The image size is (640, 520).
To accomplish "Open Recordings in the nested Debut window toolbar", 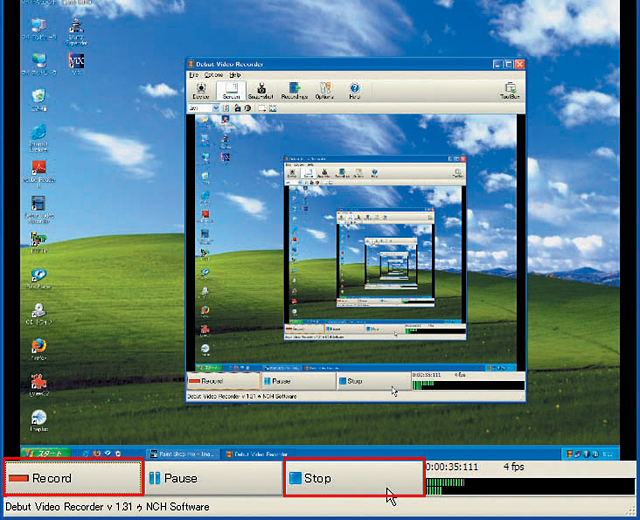I will 294,91.
